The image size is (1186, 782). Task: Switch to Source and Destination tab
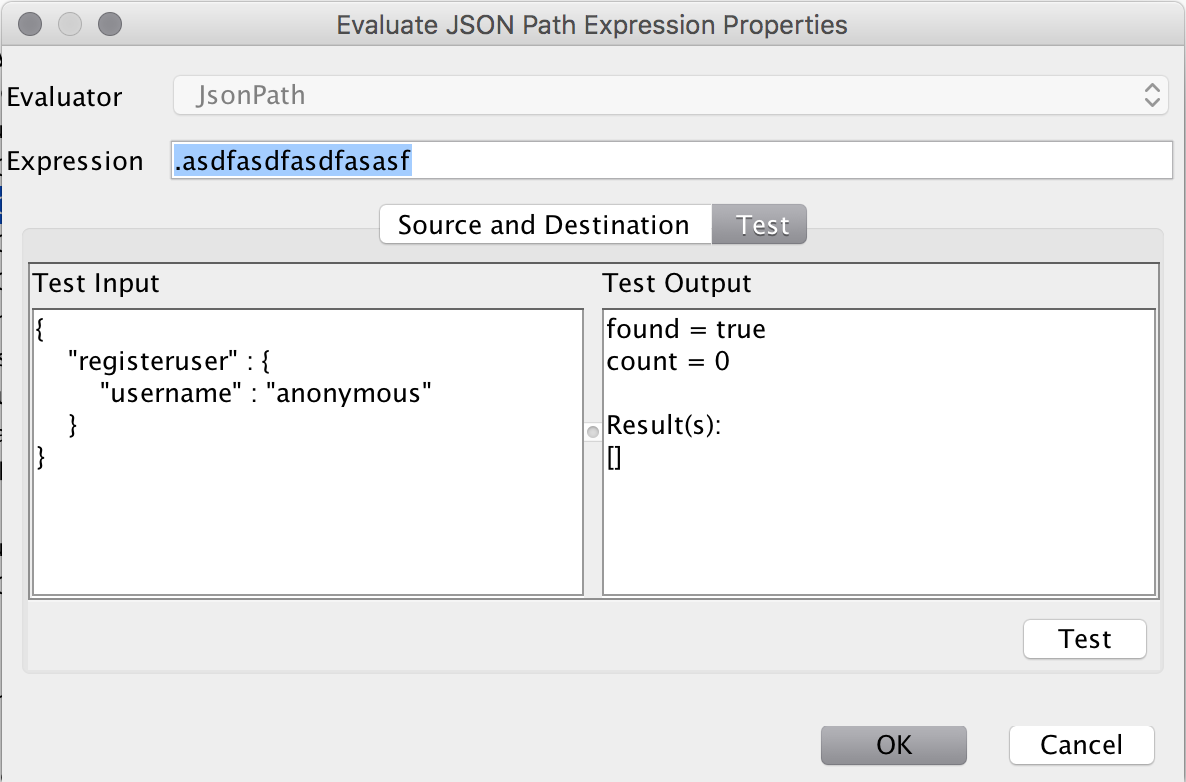click(544, 225)
